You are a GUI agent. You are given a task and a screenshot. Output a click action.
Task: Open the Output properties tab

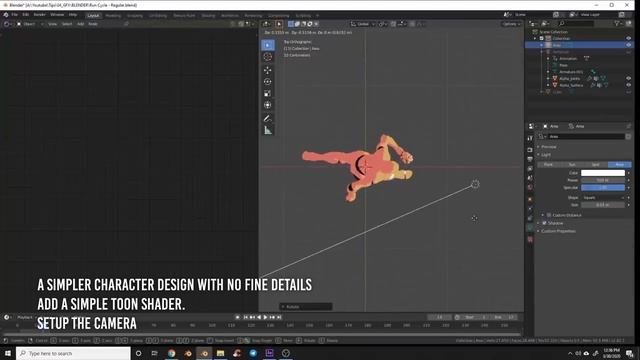530,159
